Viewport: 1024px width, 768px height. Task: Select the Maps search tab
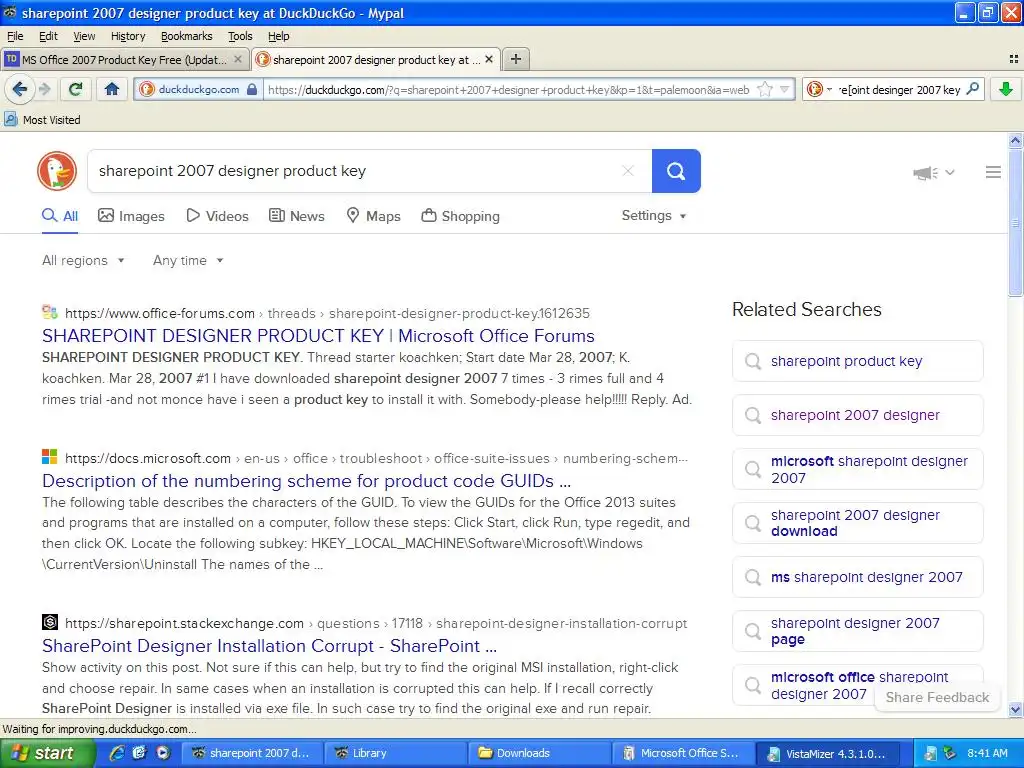click(x=373, y=216)
